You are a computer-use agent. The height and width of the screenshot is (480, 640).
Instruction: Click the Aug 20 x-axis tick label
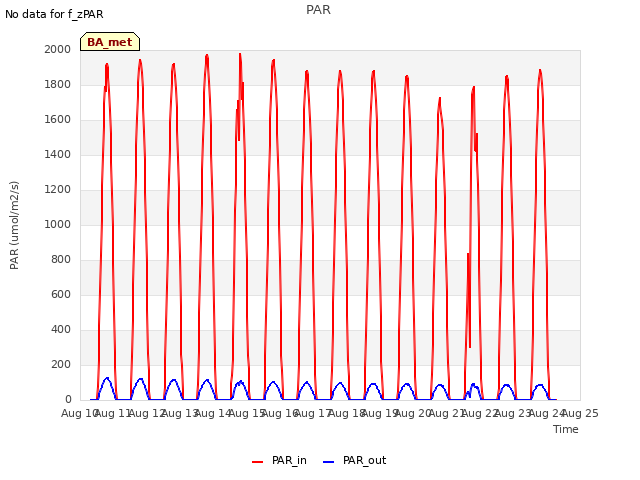pyautogui.click(x=413, y=413)
